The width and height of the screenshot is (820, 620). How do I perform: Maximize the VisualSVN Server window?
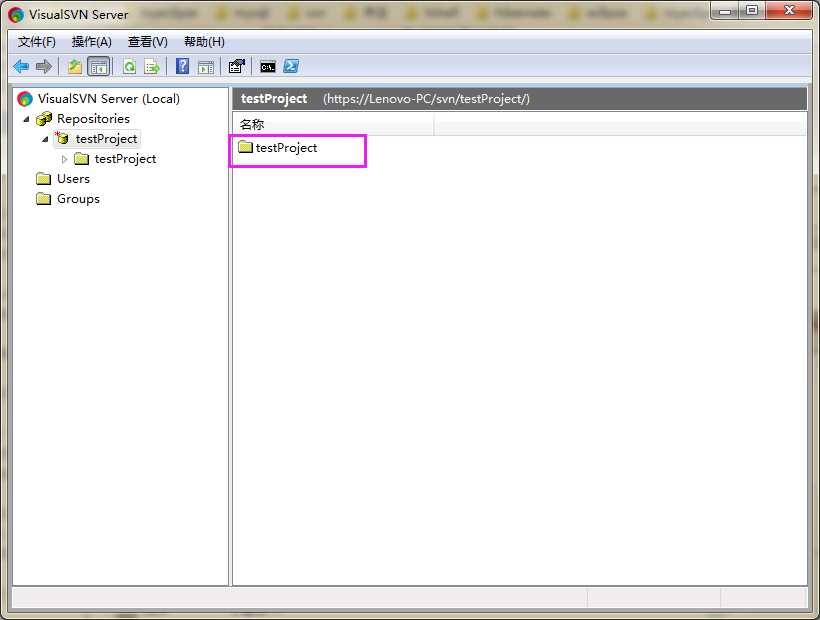coord(752,11)
